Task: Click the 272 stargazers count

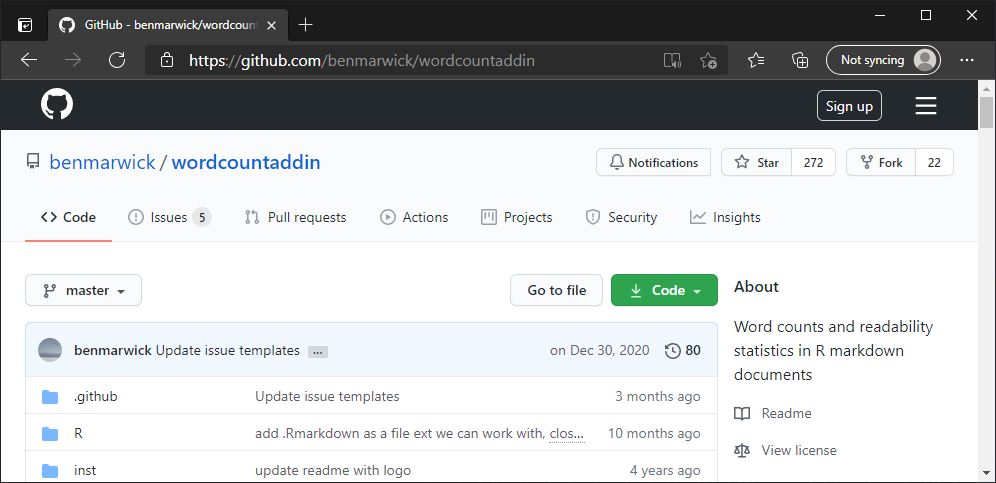Action: [814, 162]
